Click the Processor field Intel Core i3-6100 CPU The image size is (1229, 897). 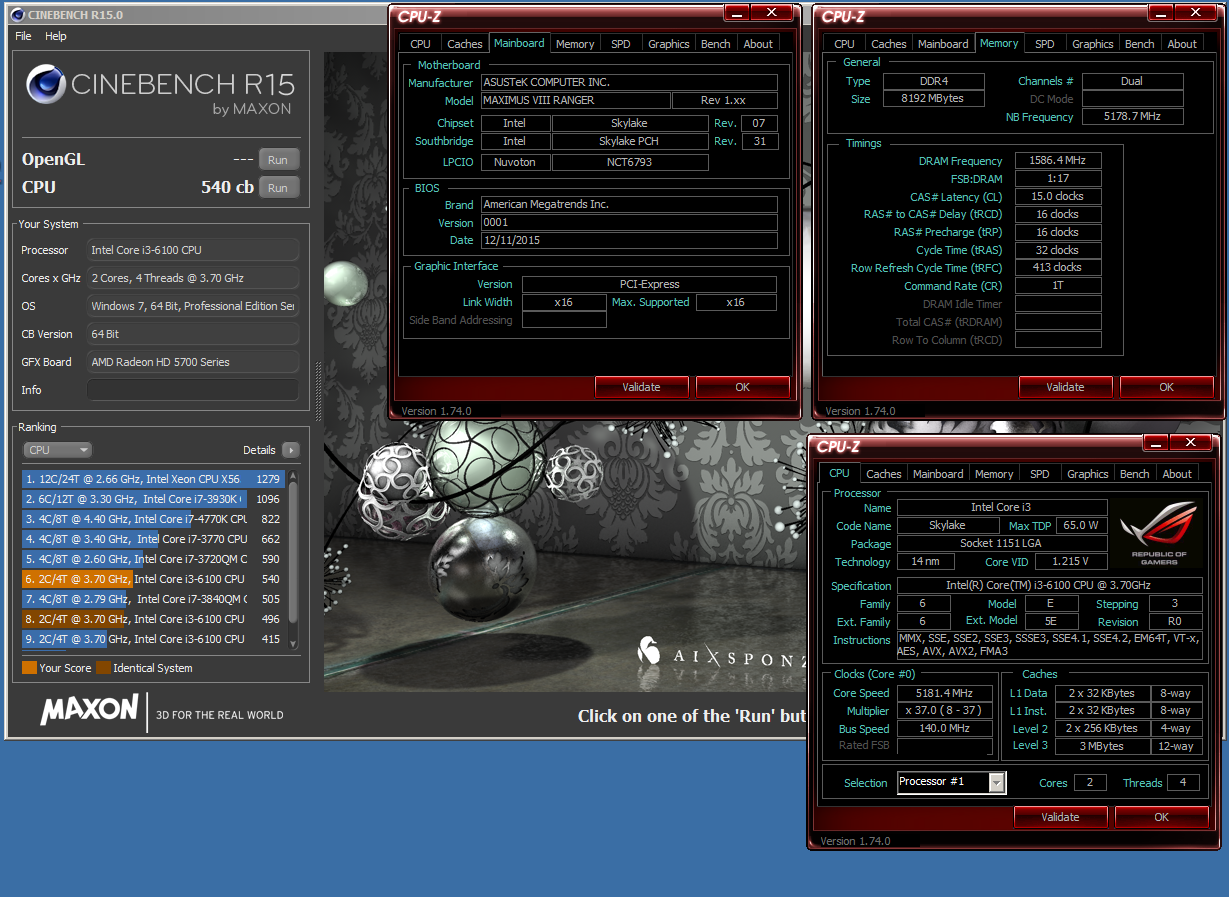(193, 250)
